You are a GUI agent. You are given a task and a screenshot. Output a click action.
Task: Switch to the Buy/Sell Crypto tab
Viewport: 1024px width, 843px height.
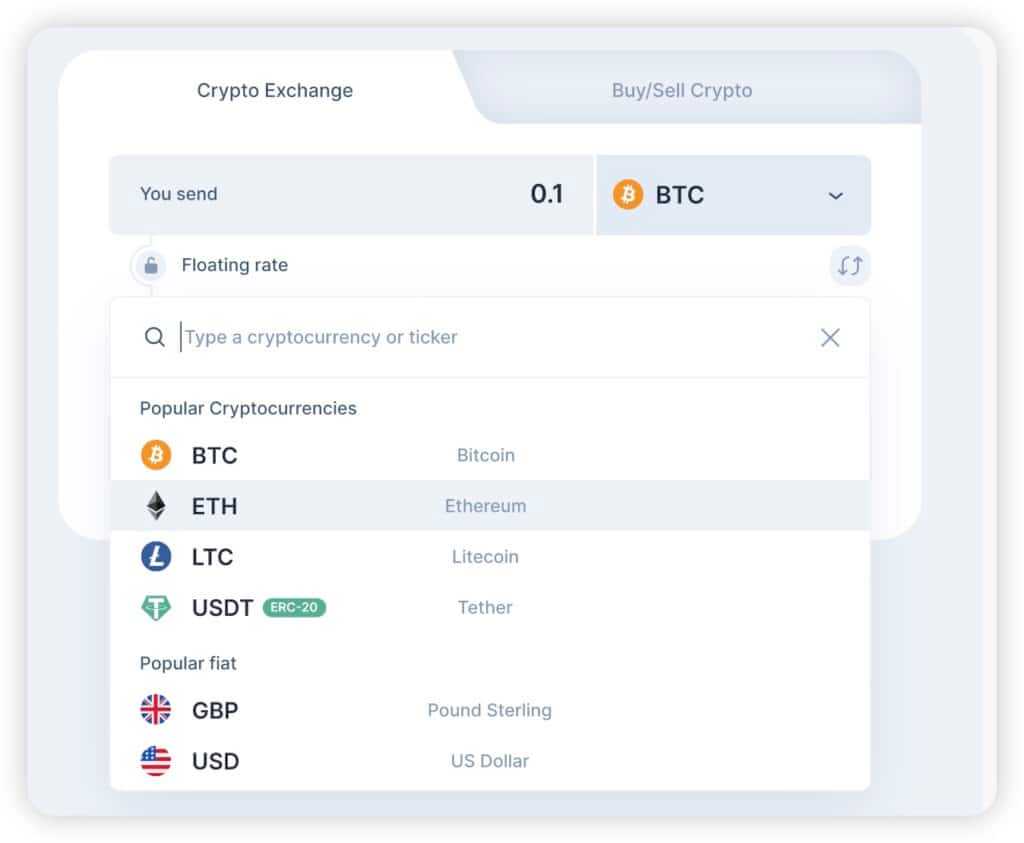click(682, 90)
